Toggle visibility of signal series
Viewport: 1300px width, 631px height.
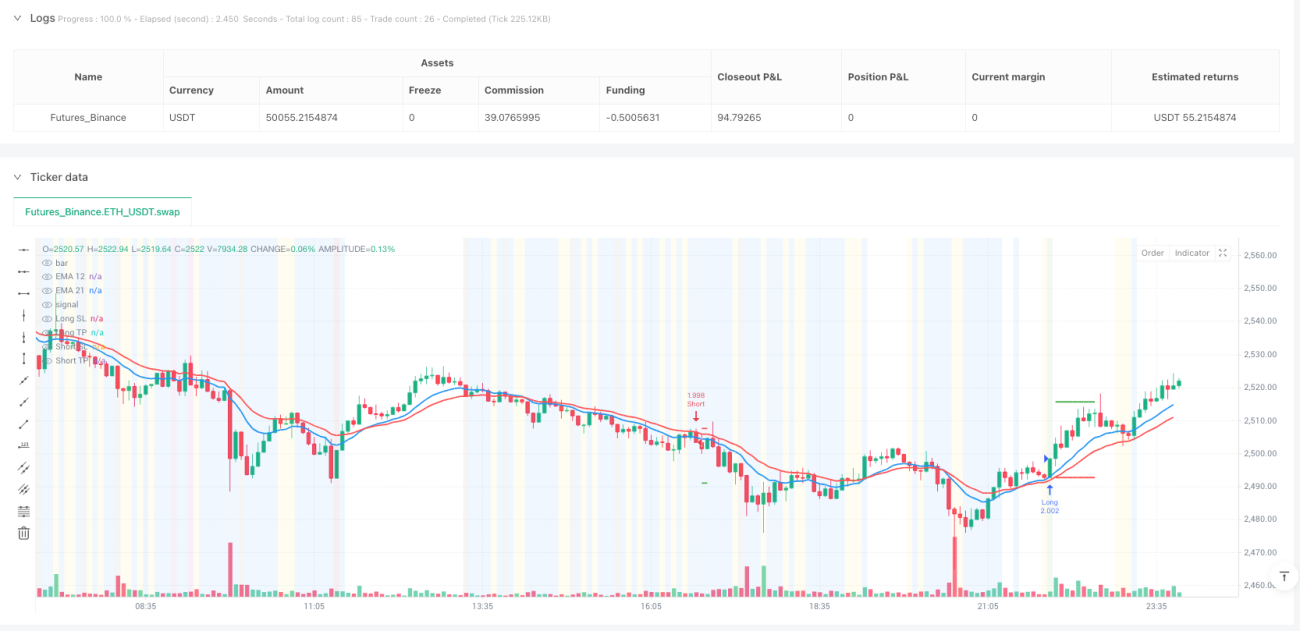point(47,304)
